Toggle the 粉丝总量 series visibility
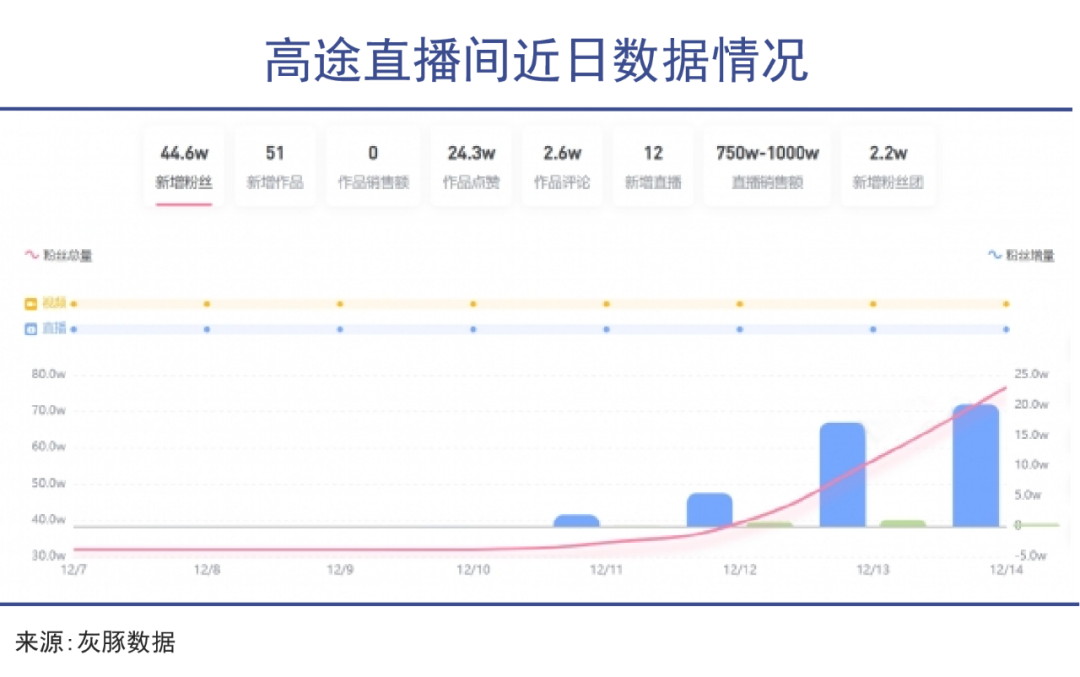The width and height of the screenshot is (1080, 677). point(50,255)
